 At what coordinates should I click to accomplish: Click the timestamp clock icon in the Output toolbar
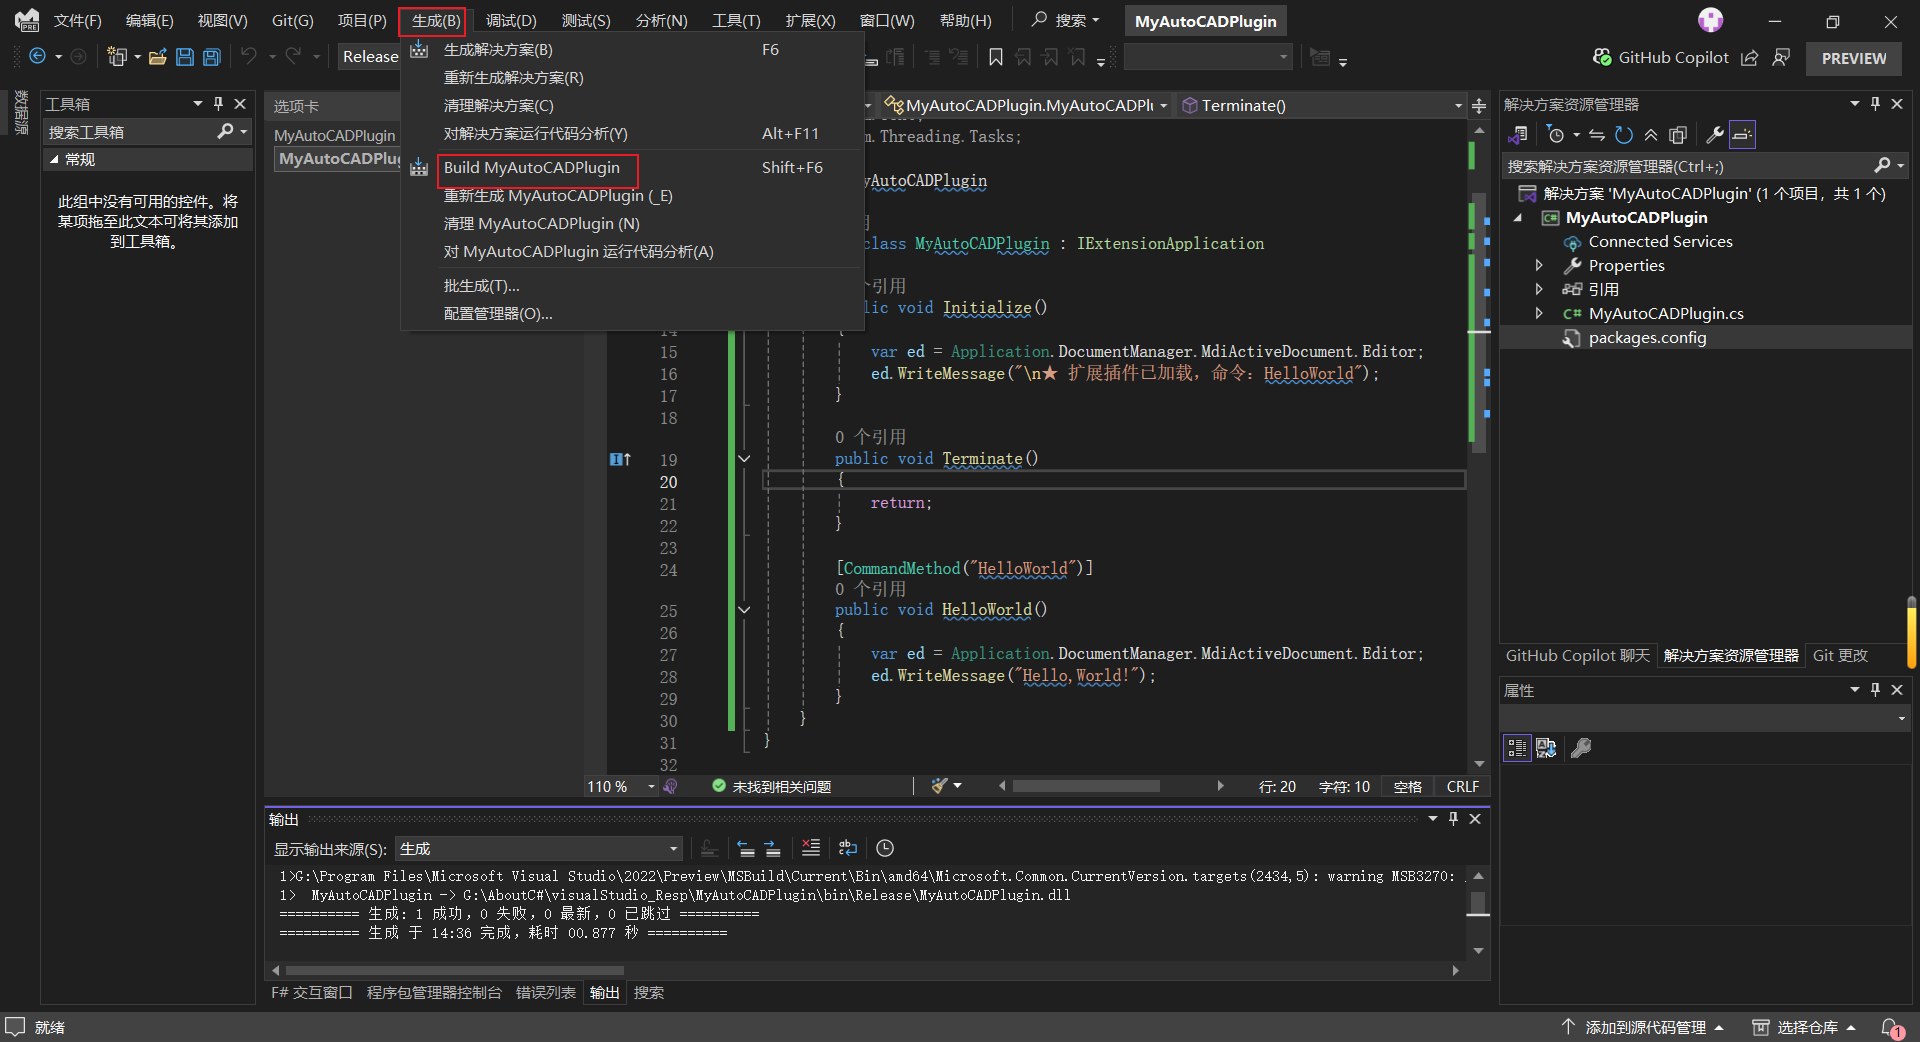point(885,848)
